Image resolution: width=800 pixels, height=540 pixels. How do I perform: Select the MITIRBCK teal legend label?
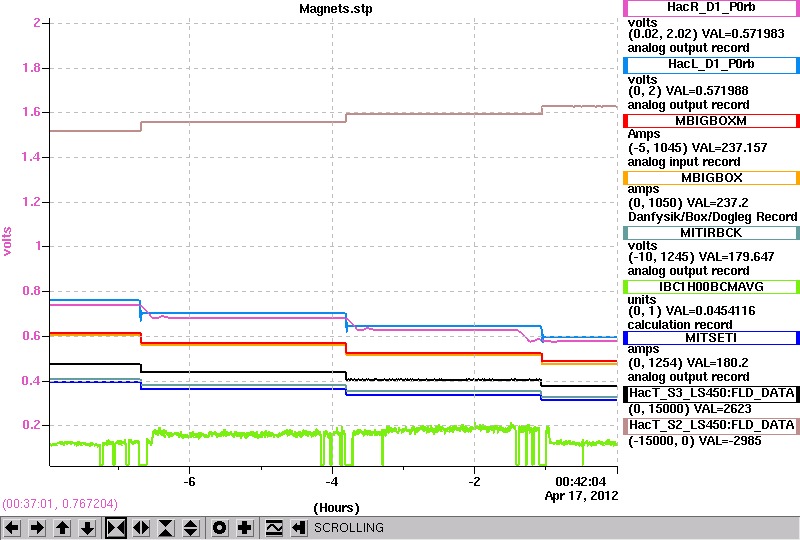click(711, 233)
